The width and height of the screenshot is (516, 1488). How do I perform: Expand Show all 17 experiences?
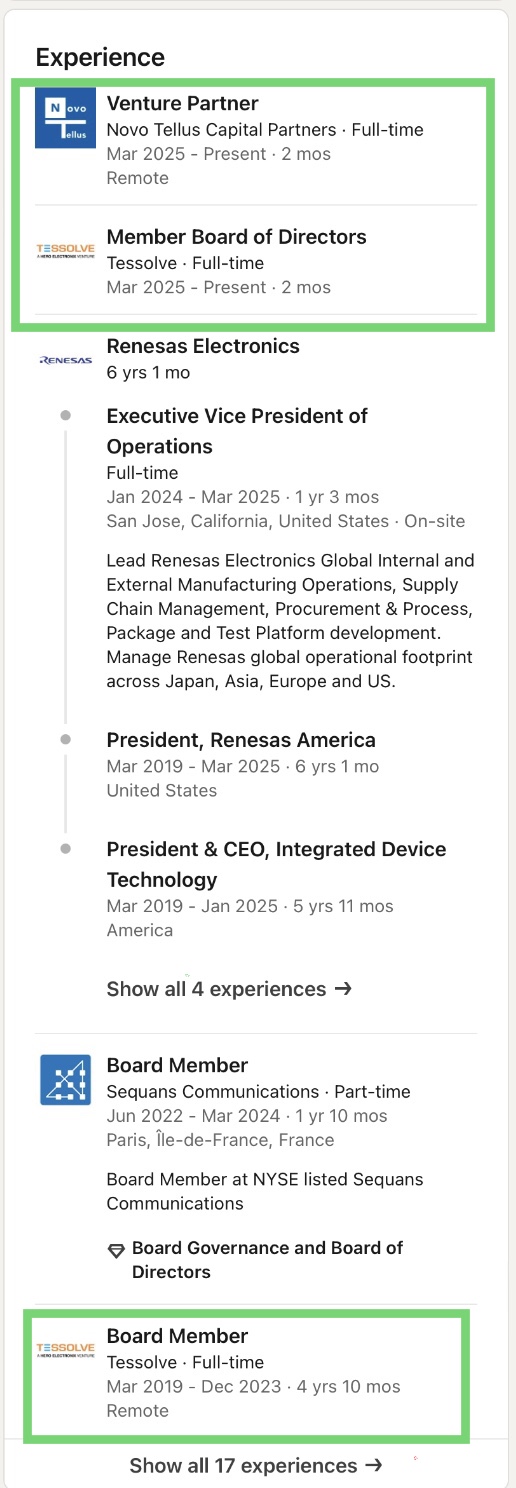pyautogui.click(x=256, y=1465)
